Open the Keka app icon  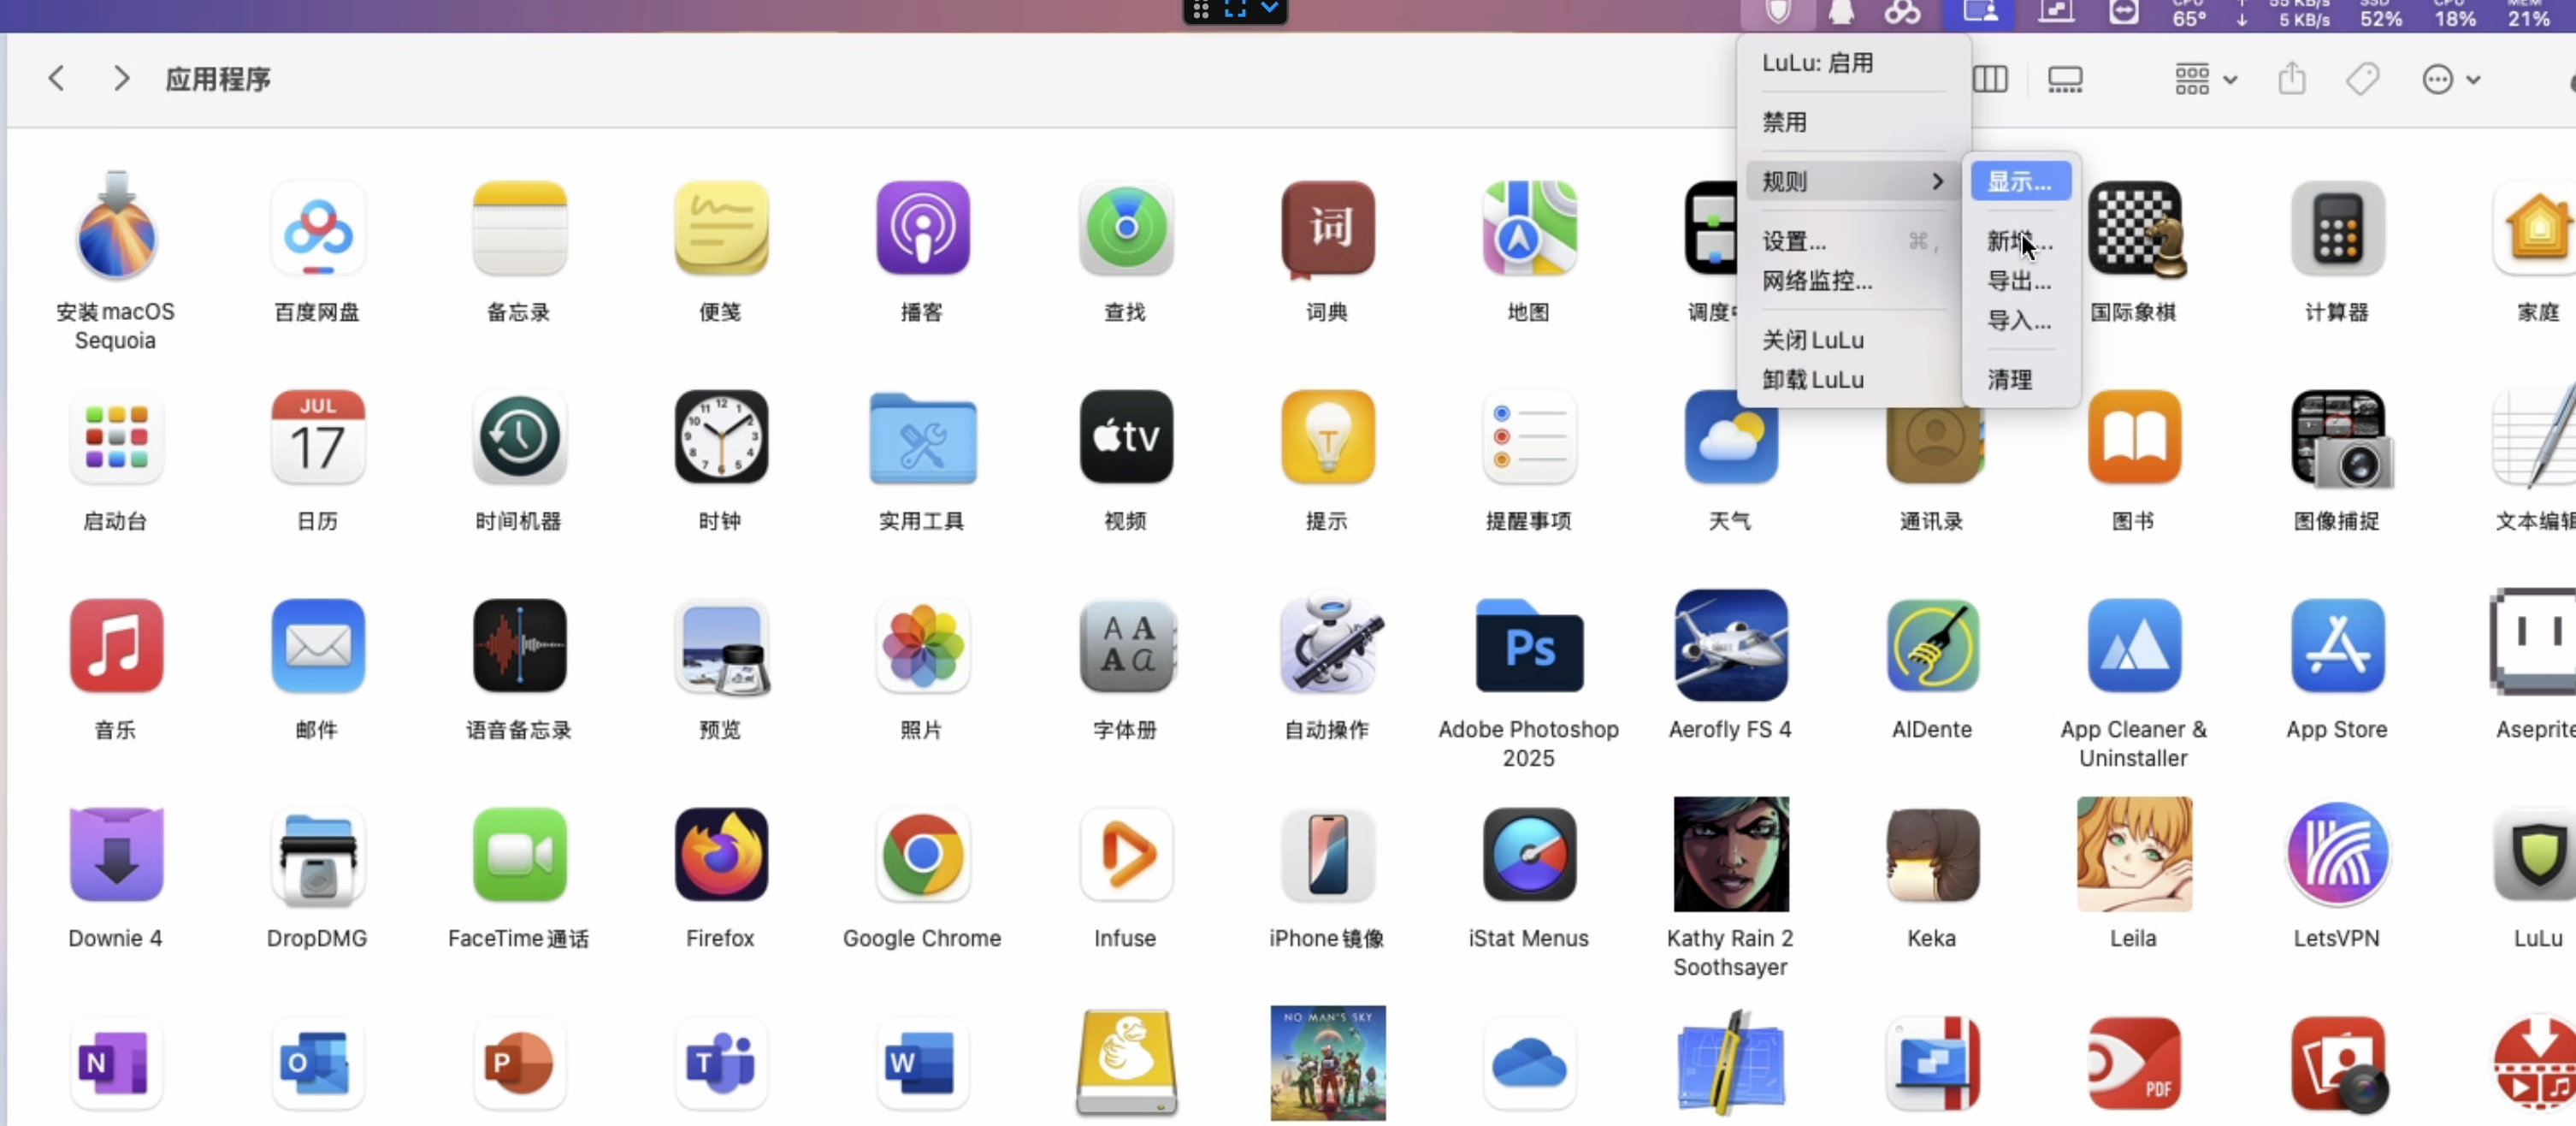1931,855
